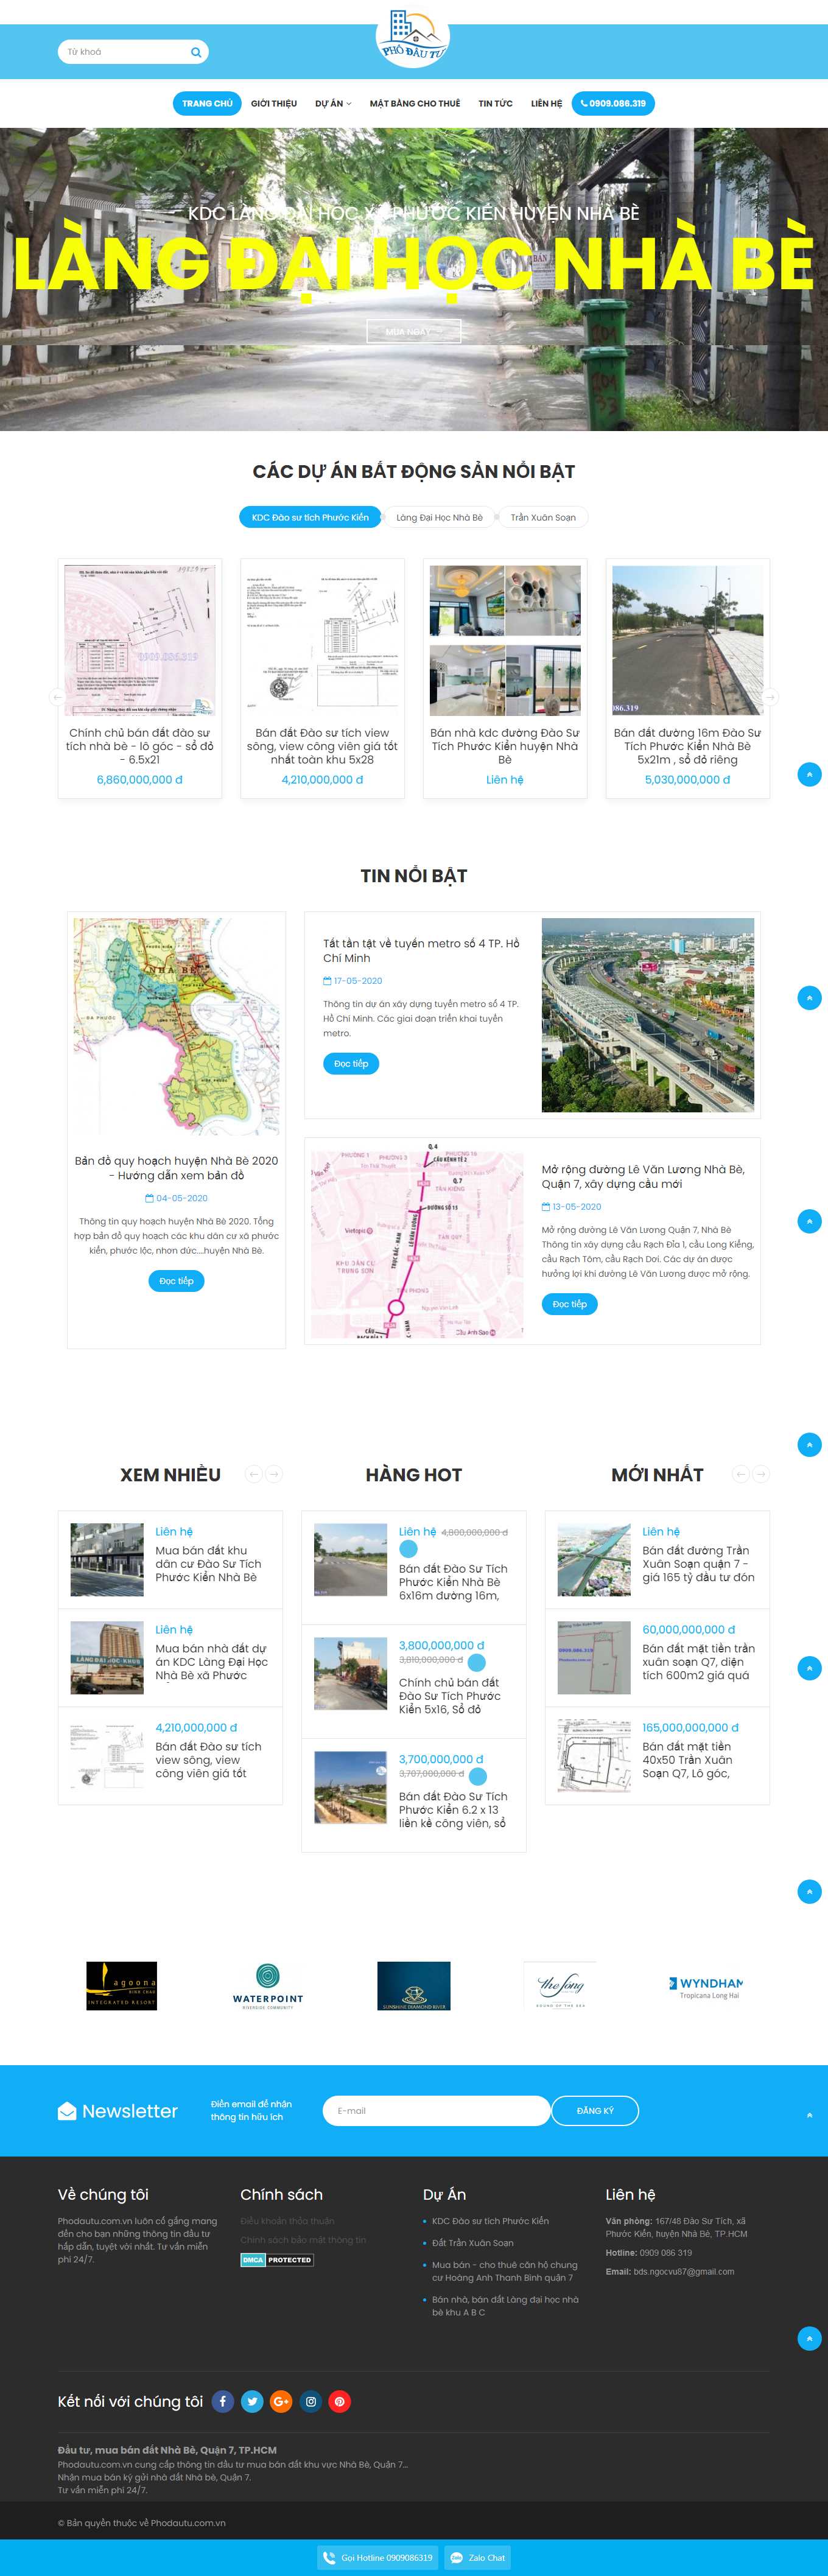This screenshot has width=828, height=2576.
Task: Go to Trang Chủ menu item
Action: click(207, 103)
